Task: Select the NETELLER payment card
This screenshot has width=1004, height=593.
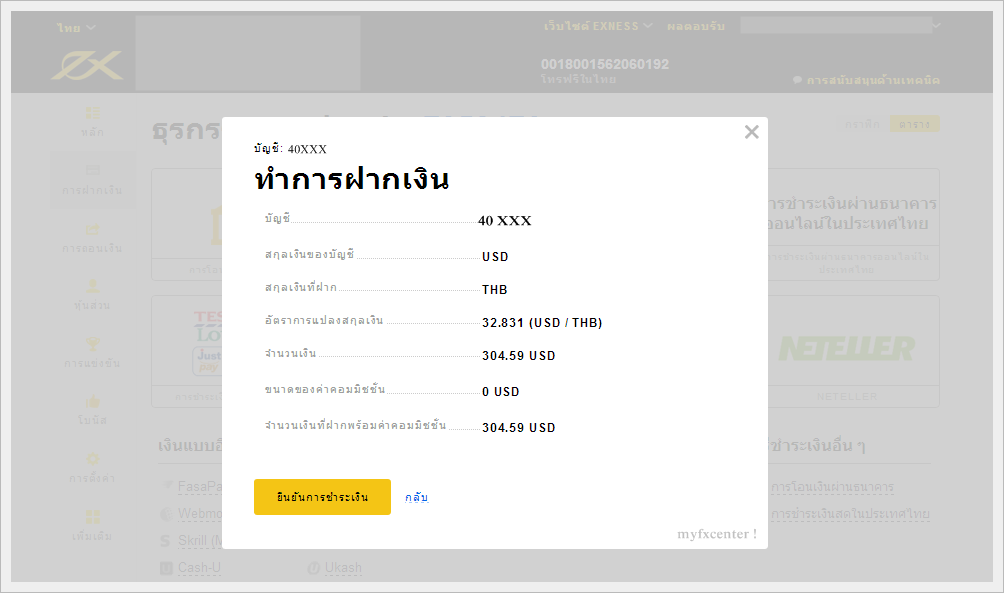Action: pos(846,352)
